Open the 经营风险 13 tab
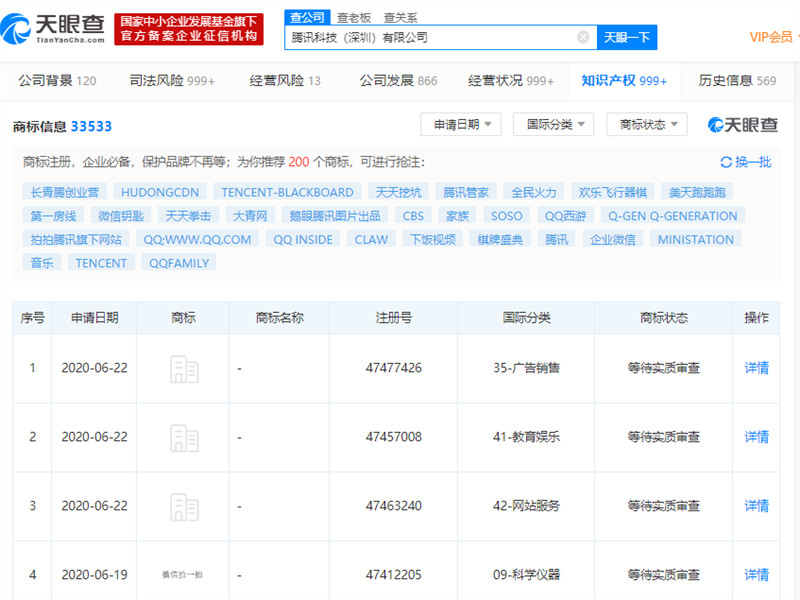The width and height of the screenshot is (800, 600). 285,81
